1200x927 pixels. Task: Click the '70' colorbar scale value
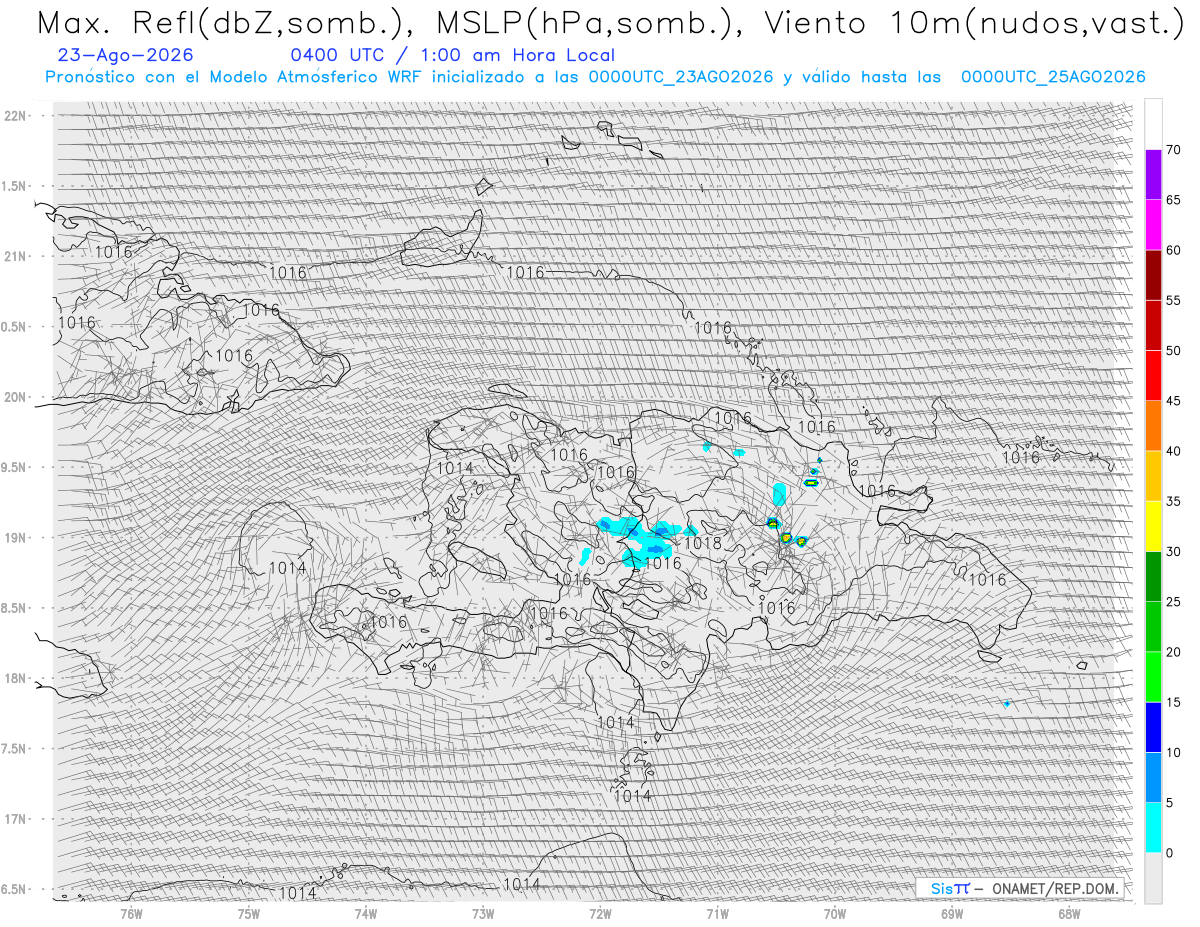(x=1173, y=150)
